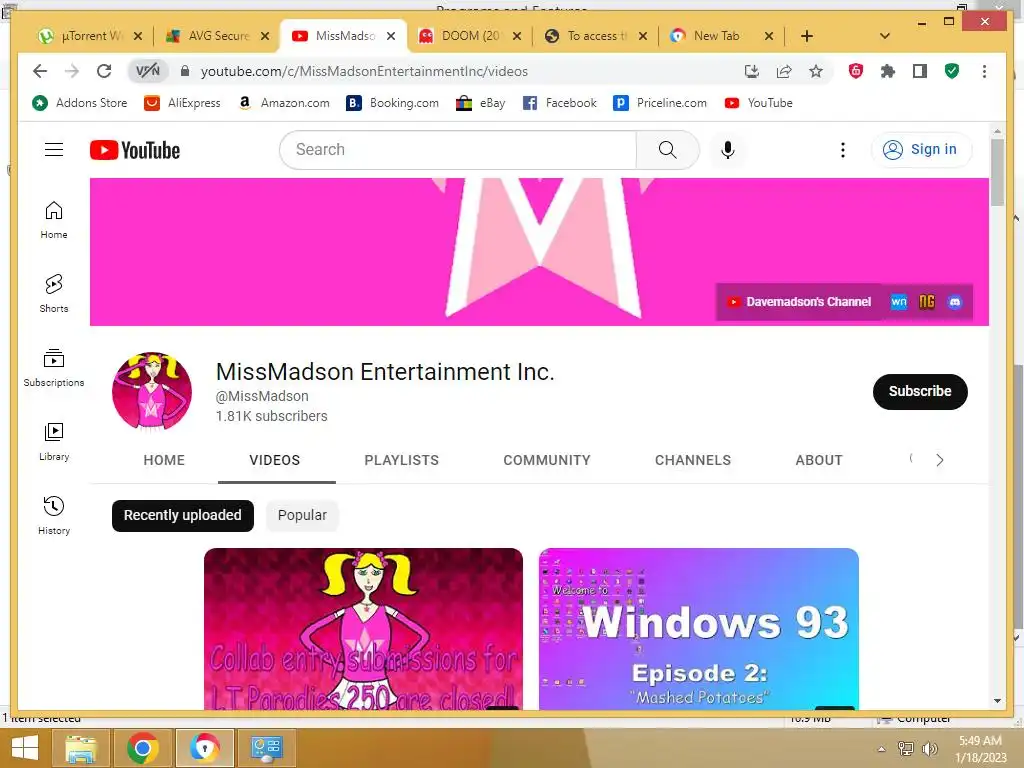
Task: Open the channel CHANNELS tab
Action: click(x=693, y=460)
